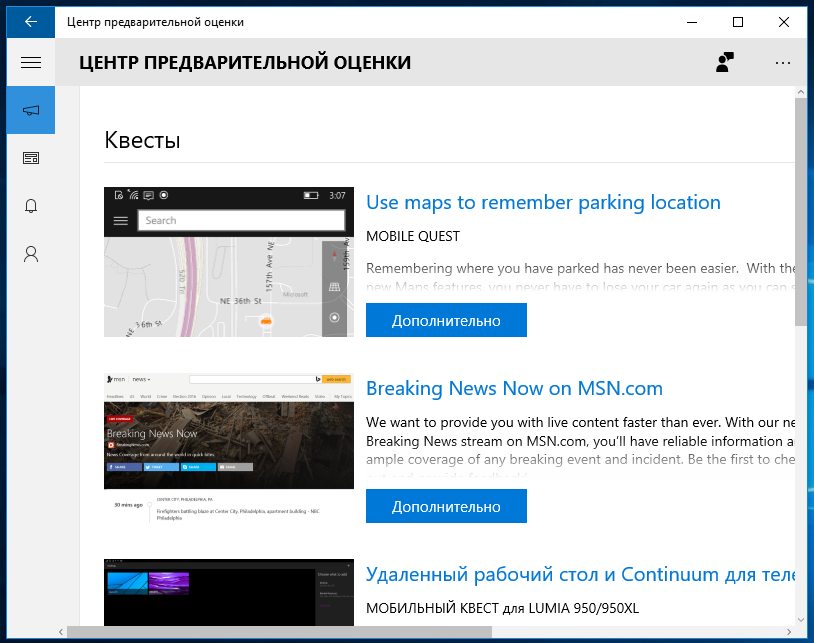
Task: Click the MOBILE QUEST label text
Action: (x=413, y=236)
